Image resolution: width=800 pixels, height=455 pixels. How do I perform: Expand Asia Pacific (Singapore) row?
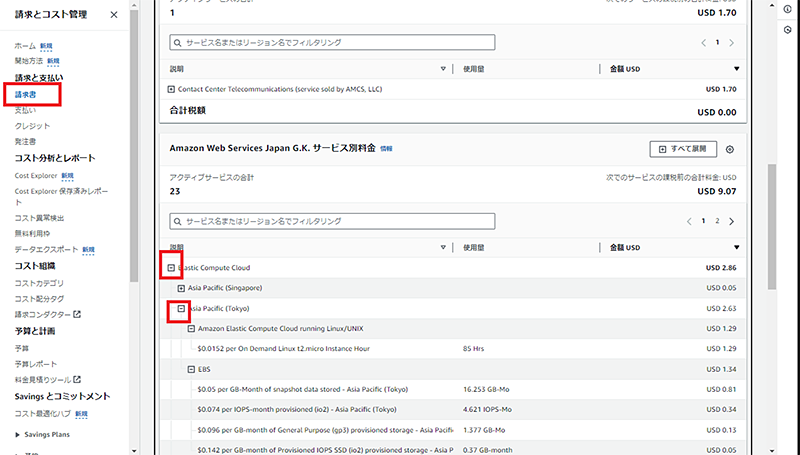(181, 288)
